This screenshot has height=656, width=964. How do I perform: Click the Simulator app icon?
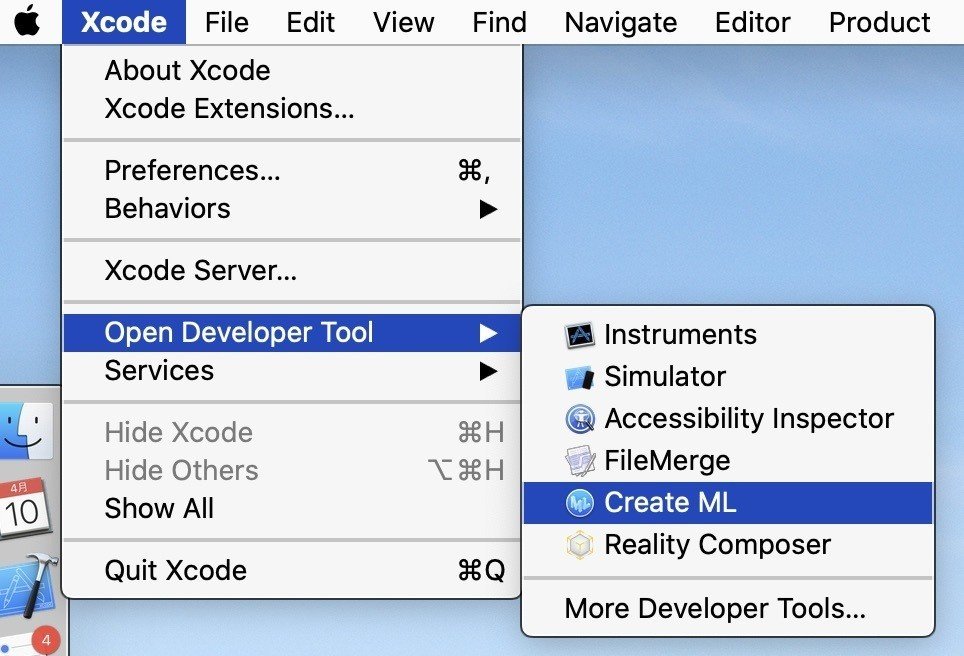(579, 377)
